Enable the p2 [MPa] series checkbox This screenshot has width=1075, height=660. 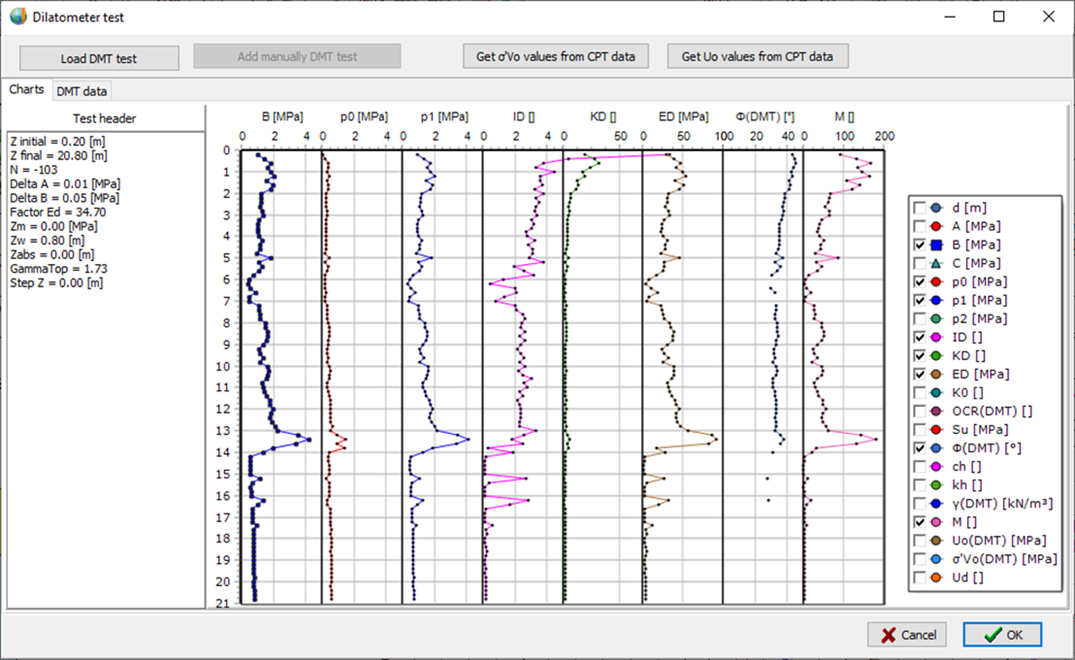(920, 319)
